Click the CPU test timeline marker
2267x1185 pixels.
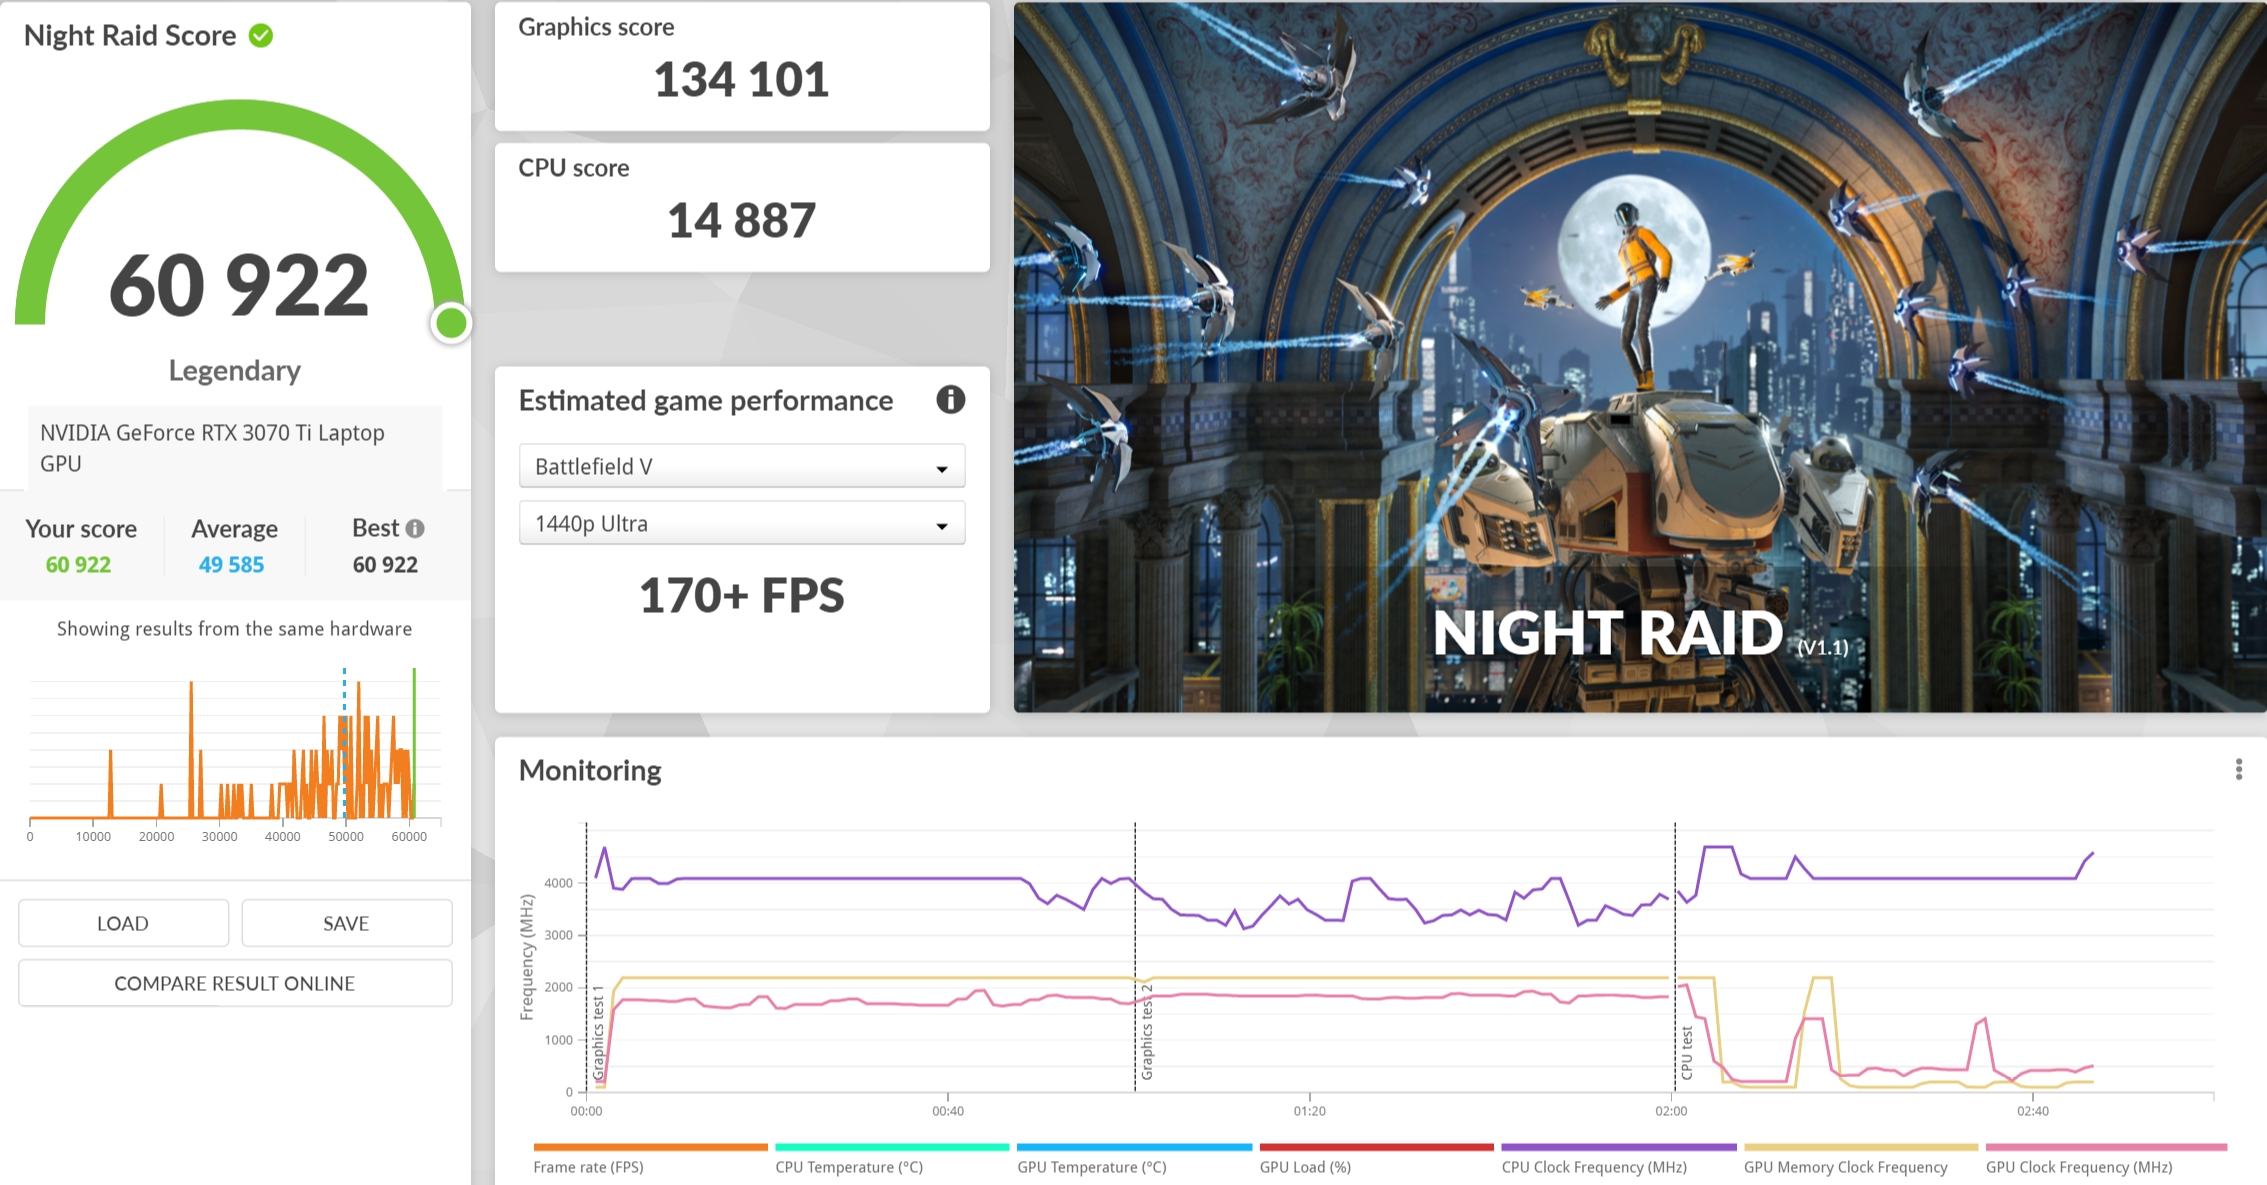click(1687, 1052)
